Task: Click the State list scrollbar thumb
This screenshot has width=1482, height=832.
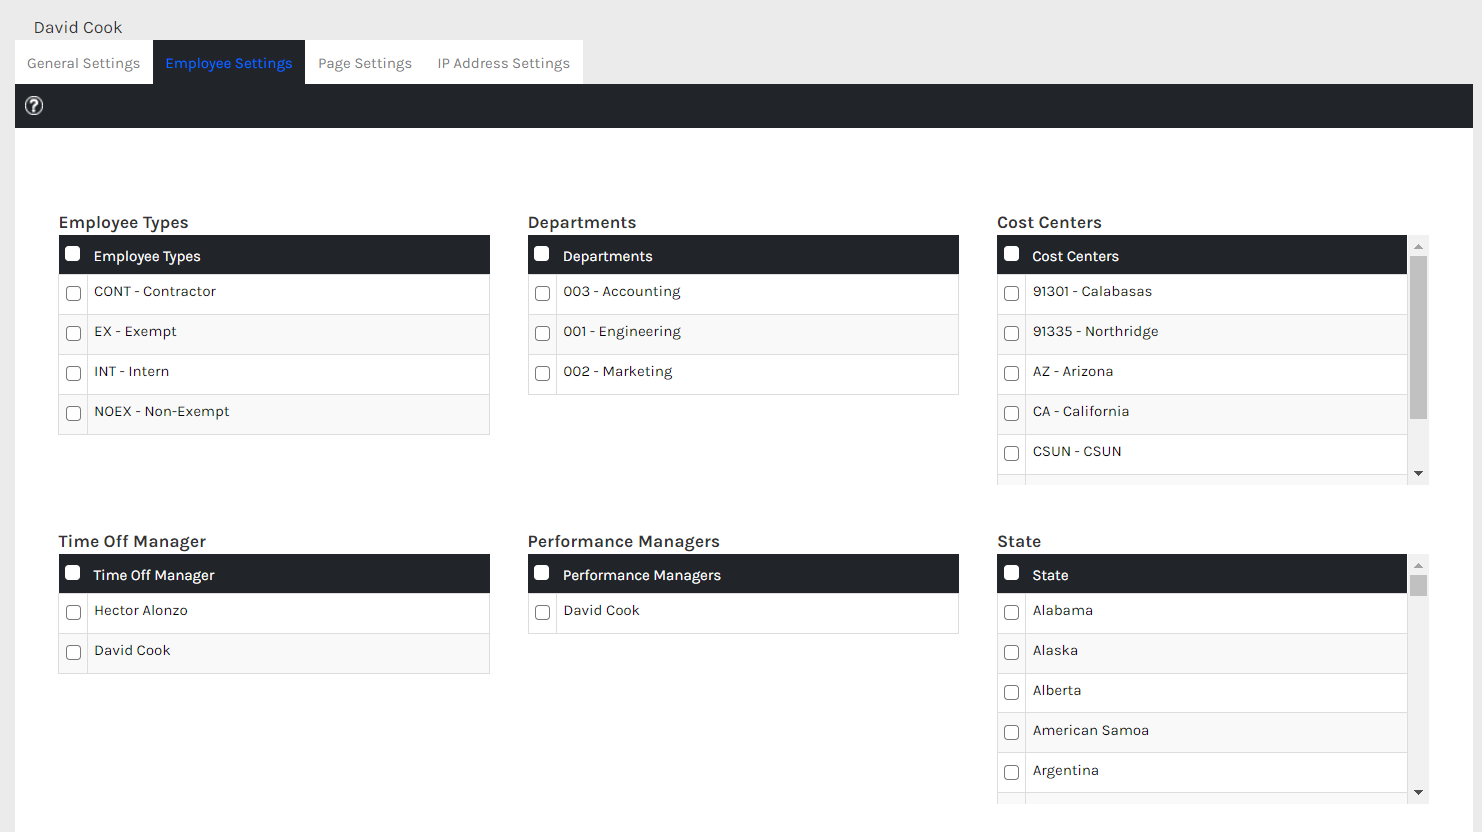Action: (x=1418, y=585)
